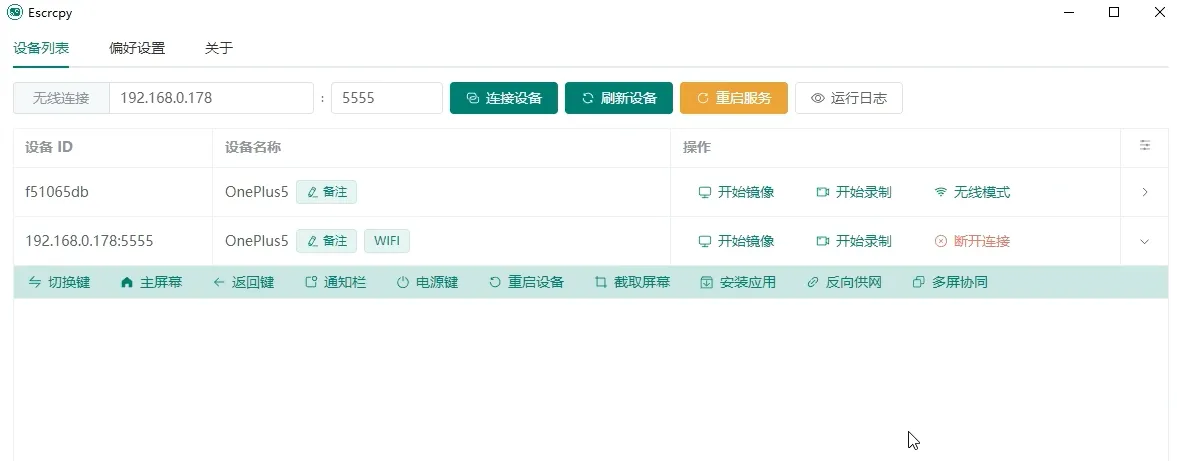Open table column settings icon in header
Viewport: 1177px width, 461px height.
point(1145,146)
